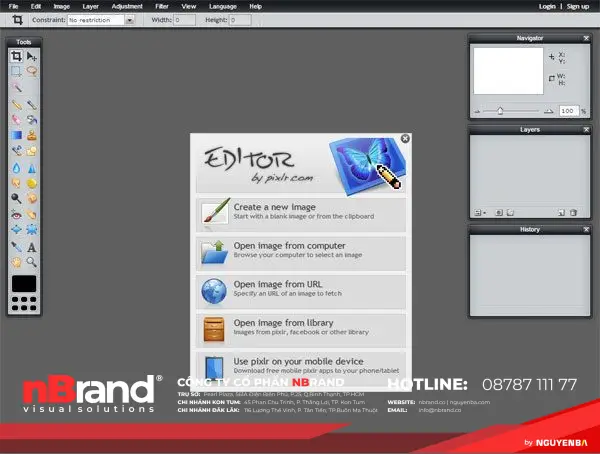This screenshot has width=600, height=454.
Task: Select the Clone Stamp tool
Action: (x=32, y=135)
